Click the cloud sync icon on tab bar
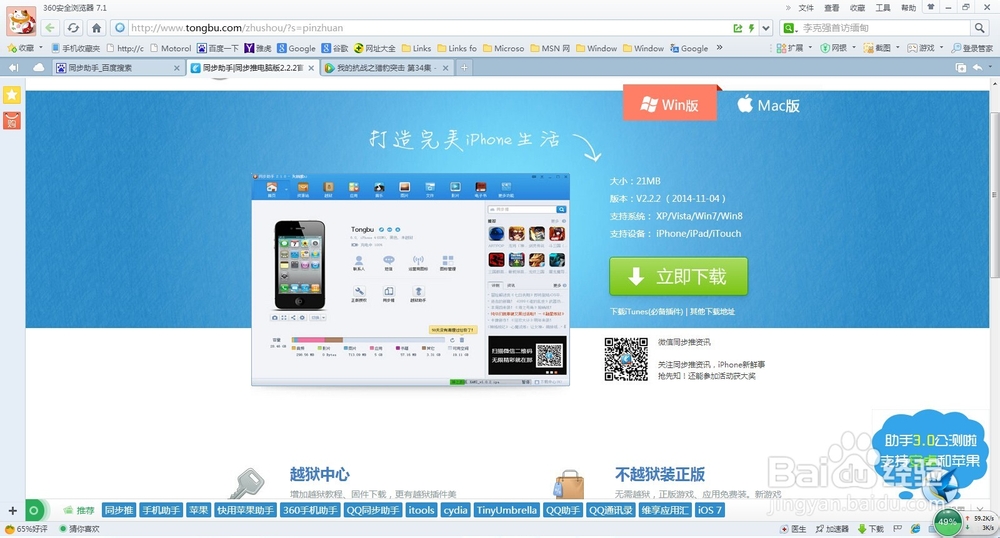Image resolution: width=1000 pixels, height=538 pixels. 39,68
